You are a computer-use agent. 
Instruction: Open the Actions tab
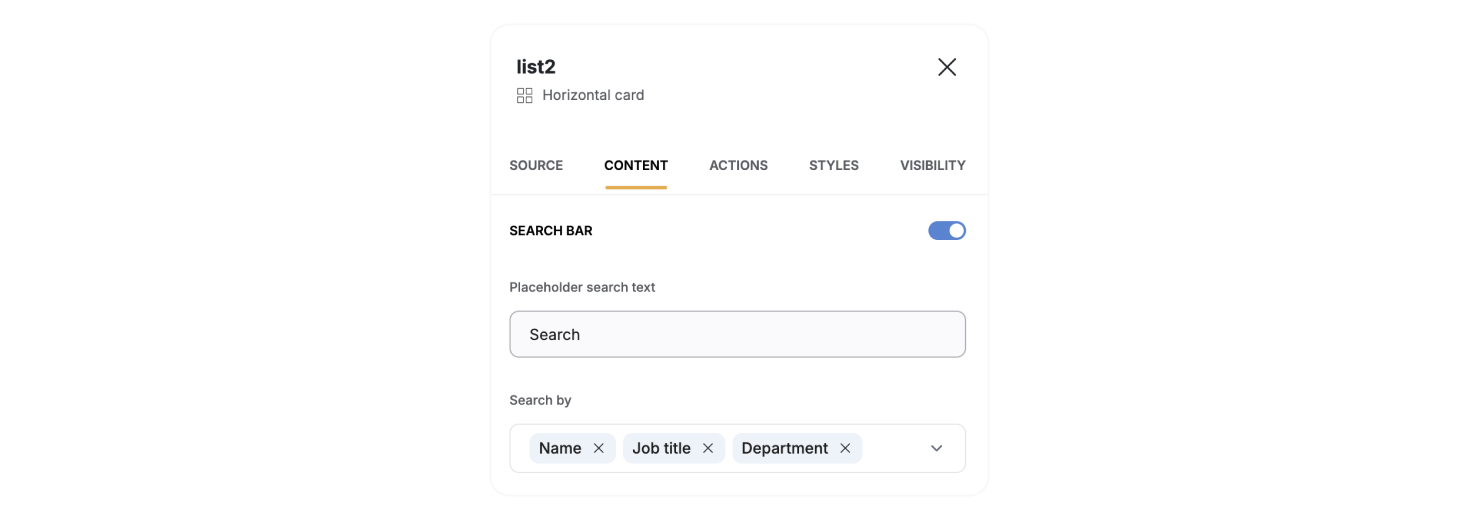click(738, 165)
